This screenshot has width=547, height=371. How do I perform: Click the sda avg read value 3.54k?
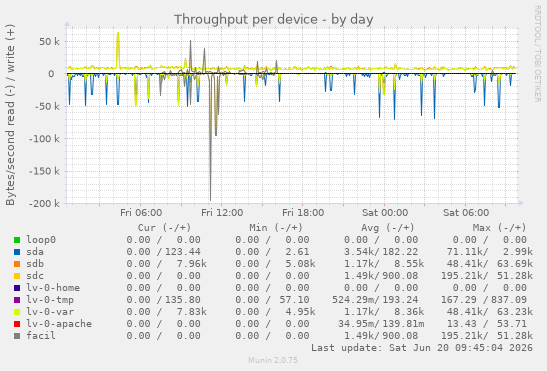tap(359, 252)
